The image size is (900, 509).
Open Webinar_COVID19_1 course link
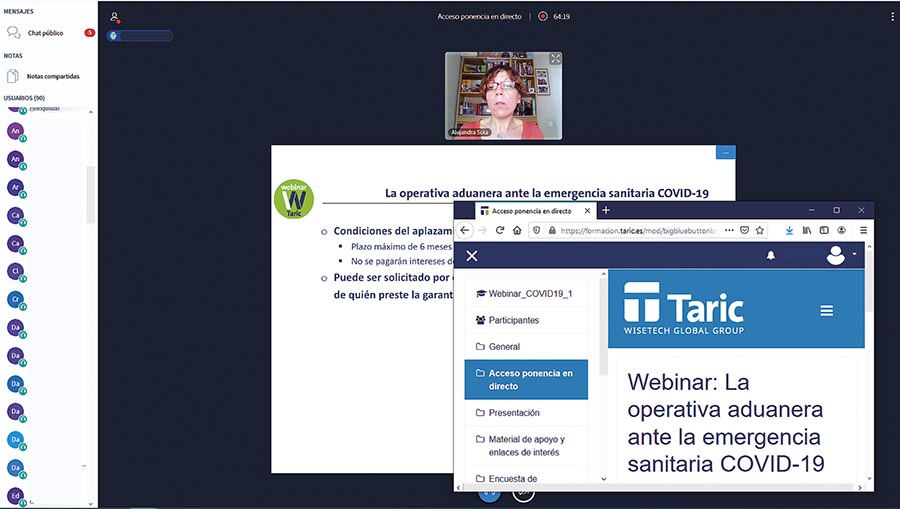(525, 294)
